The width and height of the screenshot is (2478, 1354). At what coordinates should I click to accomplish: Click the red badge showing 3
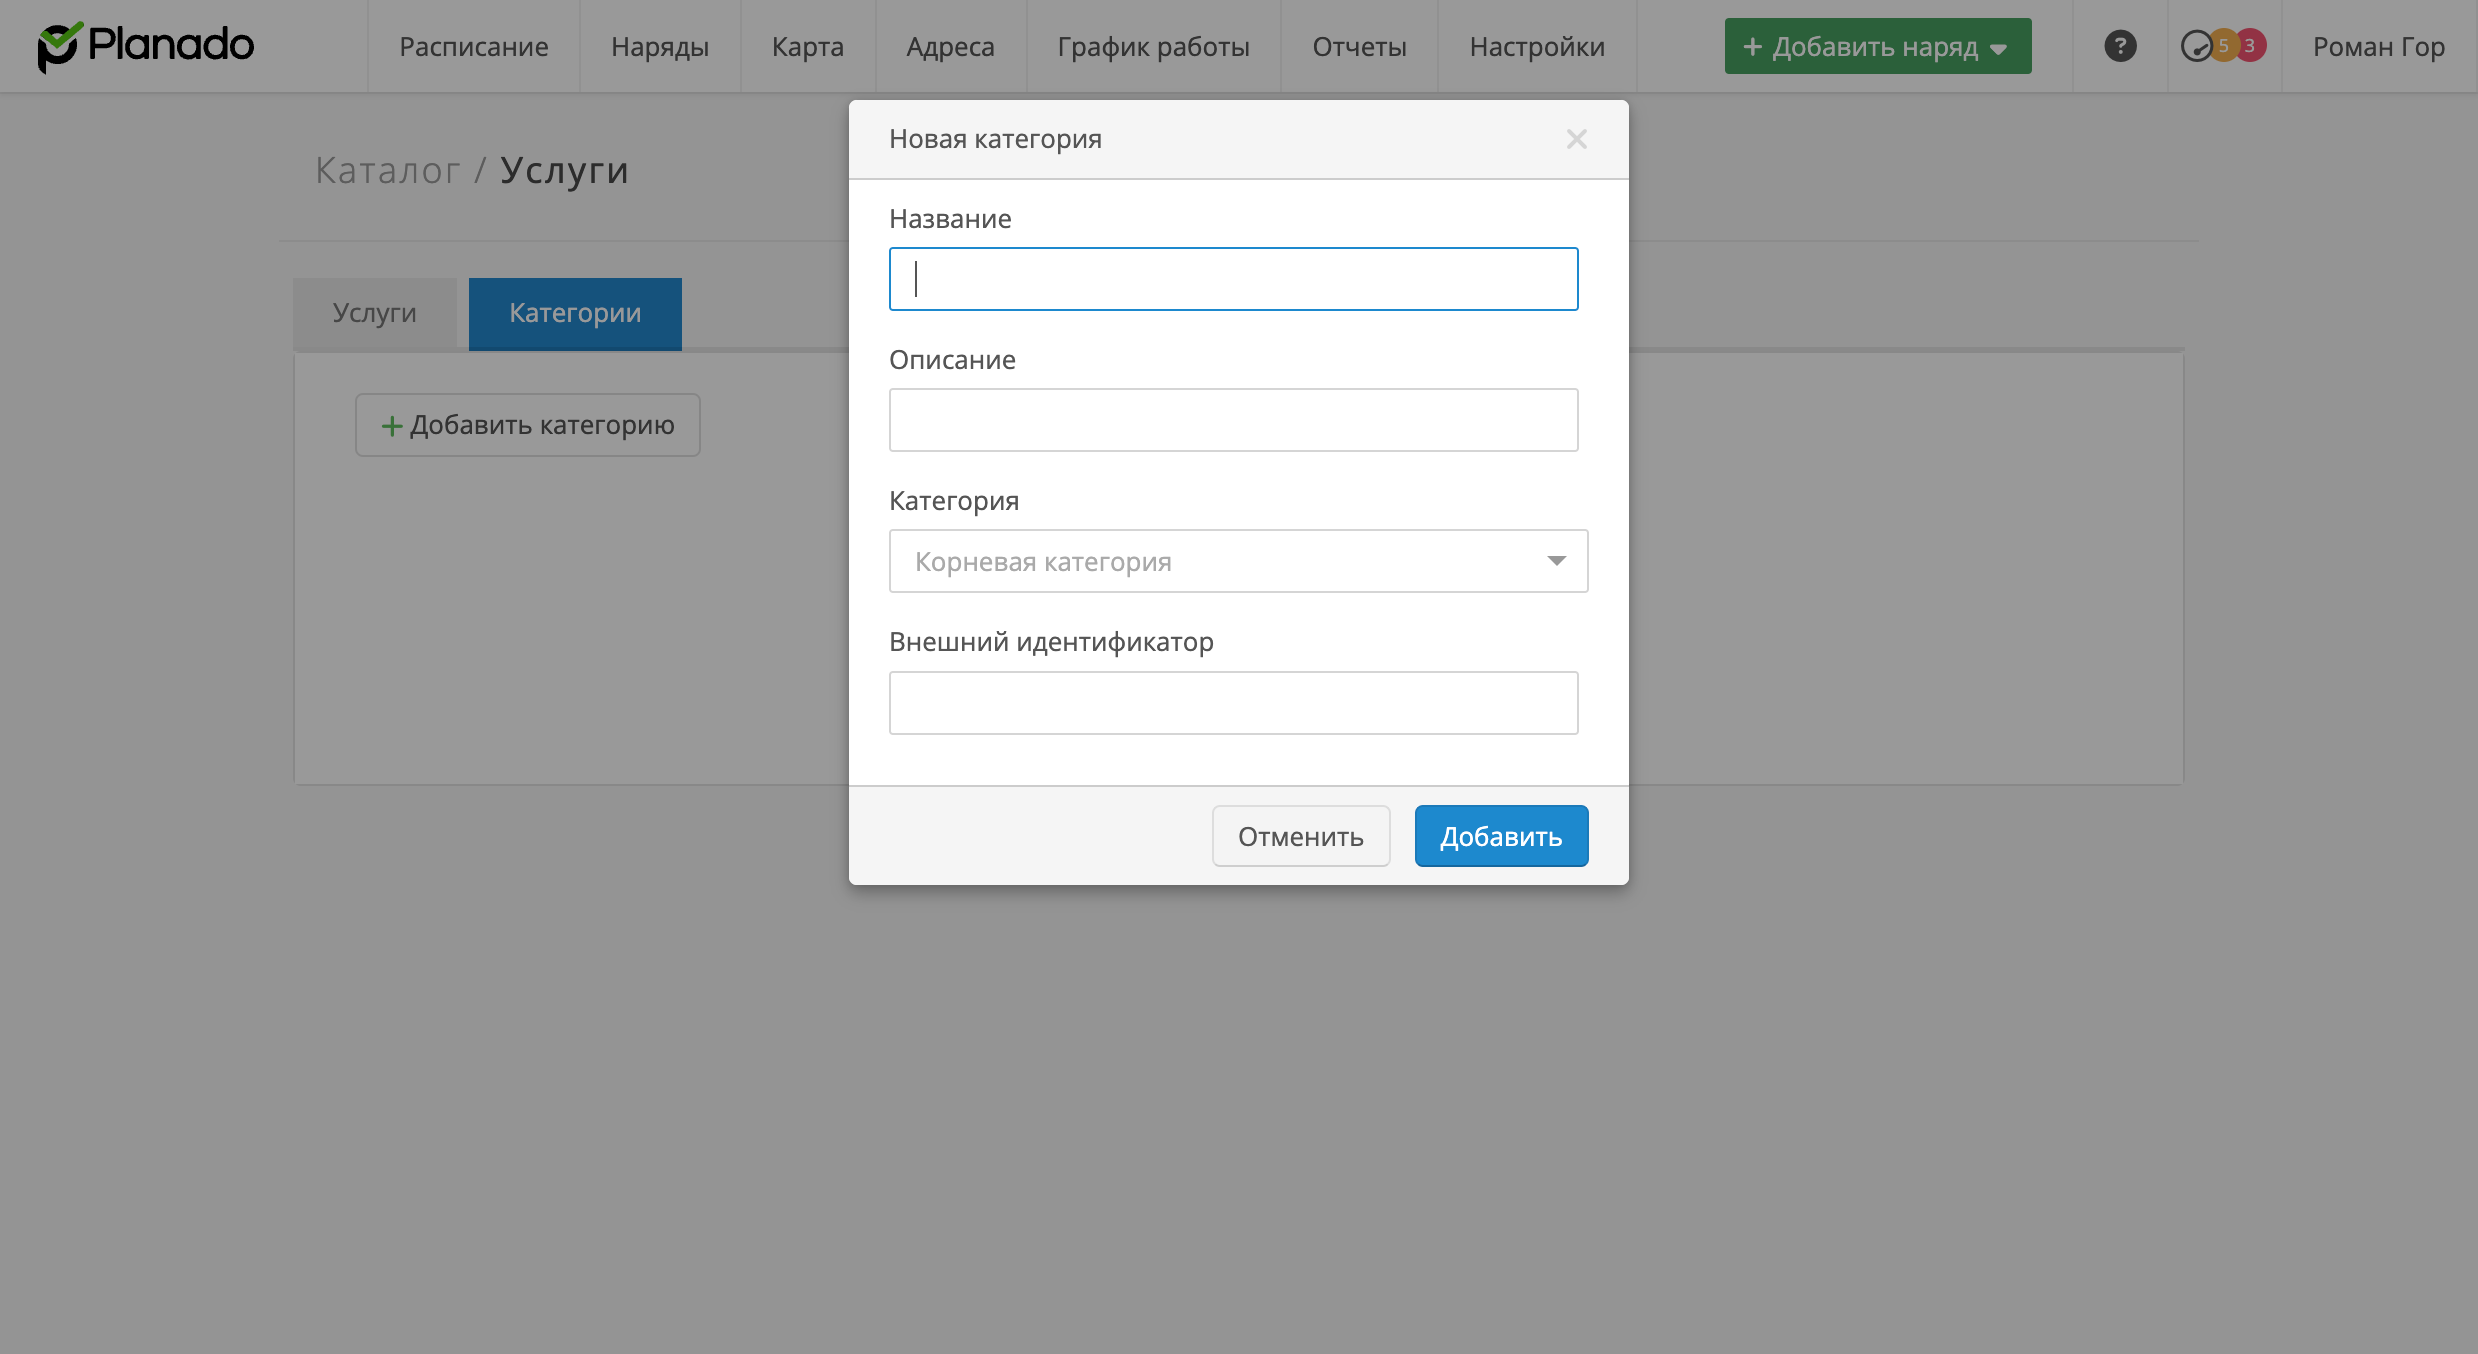[2250, 46]
